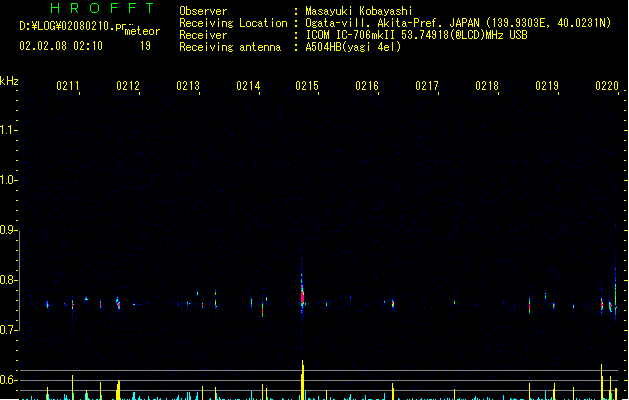
Task: Click the 0216 time marker
Action: pos(367,86)
